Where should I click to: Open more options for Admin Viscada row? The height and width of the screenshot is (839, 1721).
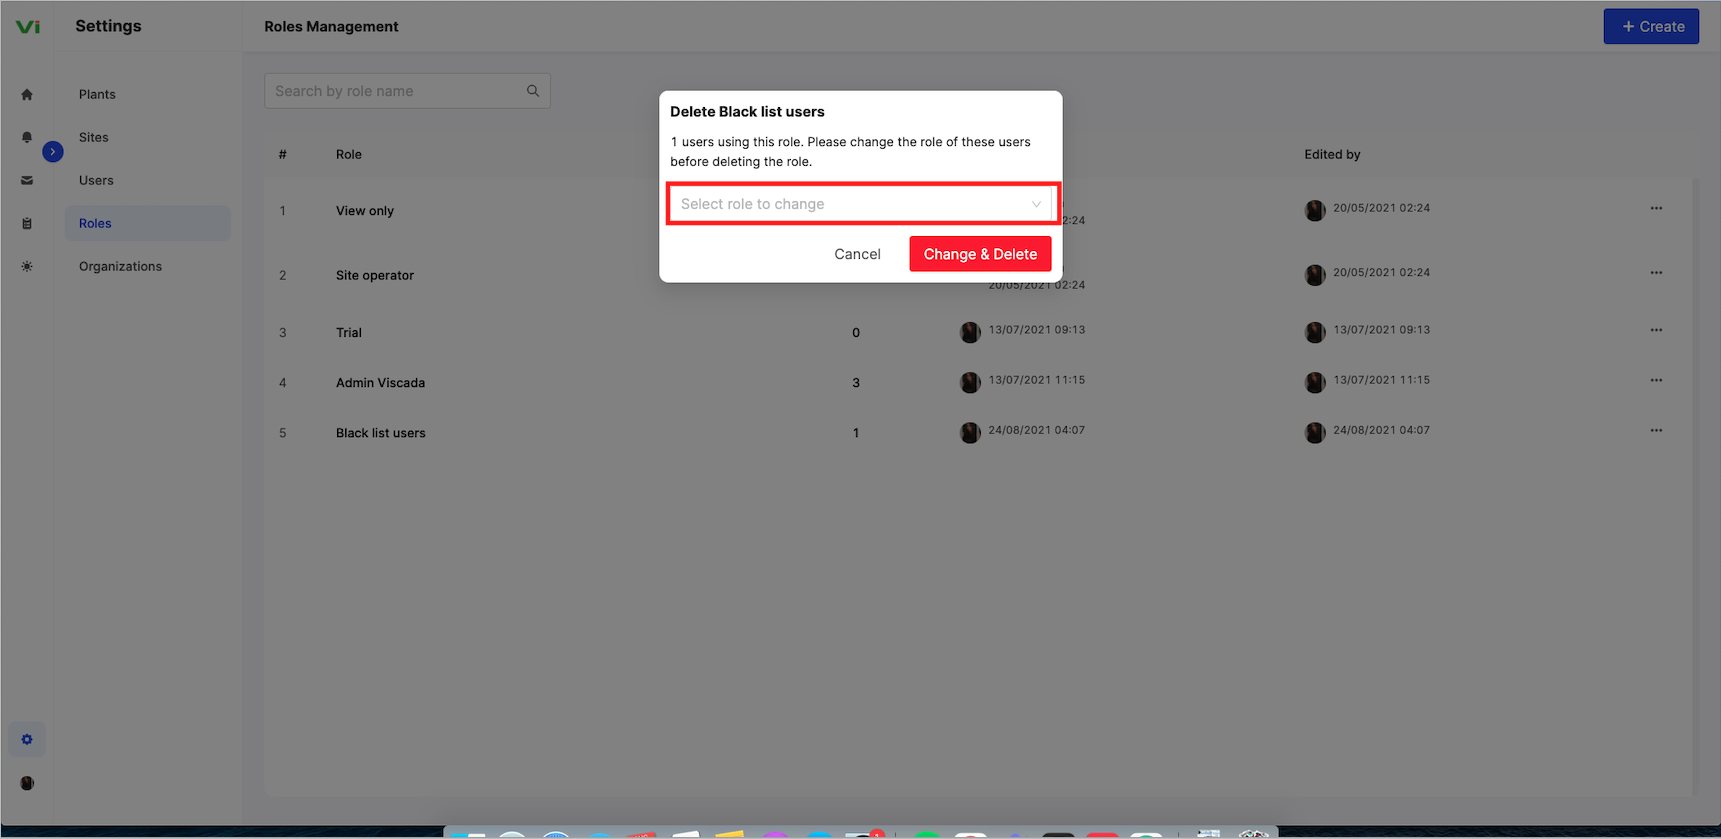point(1656,380)
